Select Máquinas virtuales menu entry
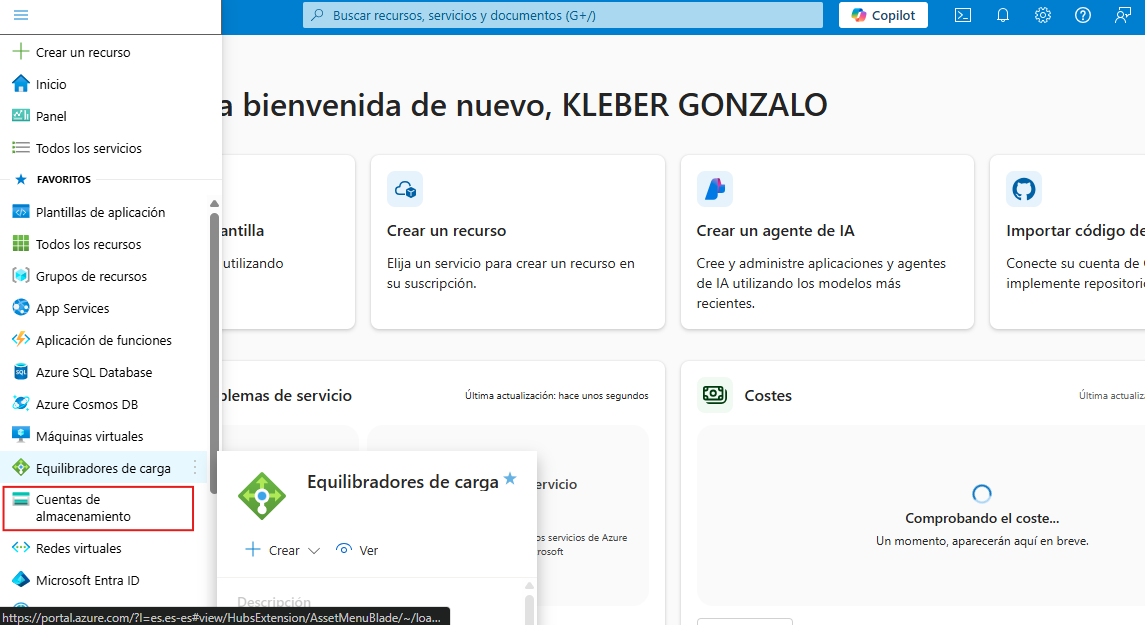The height and width of the screenshot is (625, 1145). pos(90,436)
